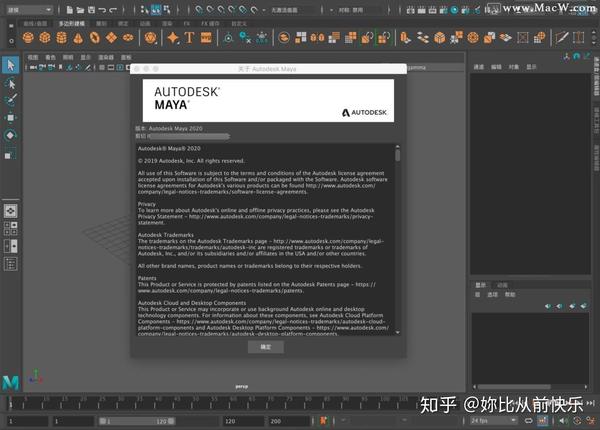This screenshot has width=600, height=430.
Task: Open the lighting menu in viewport panel
Action: point(68,57)
